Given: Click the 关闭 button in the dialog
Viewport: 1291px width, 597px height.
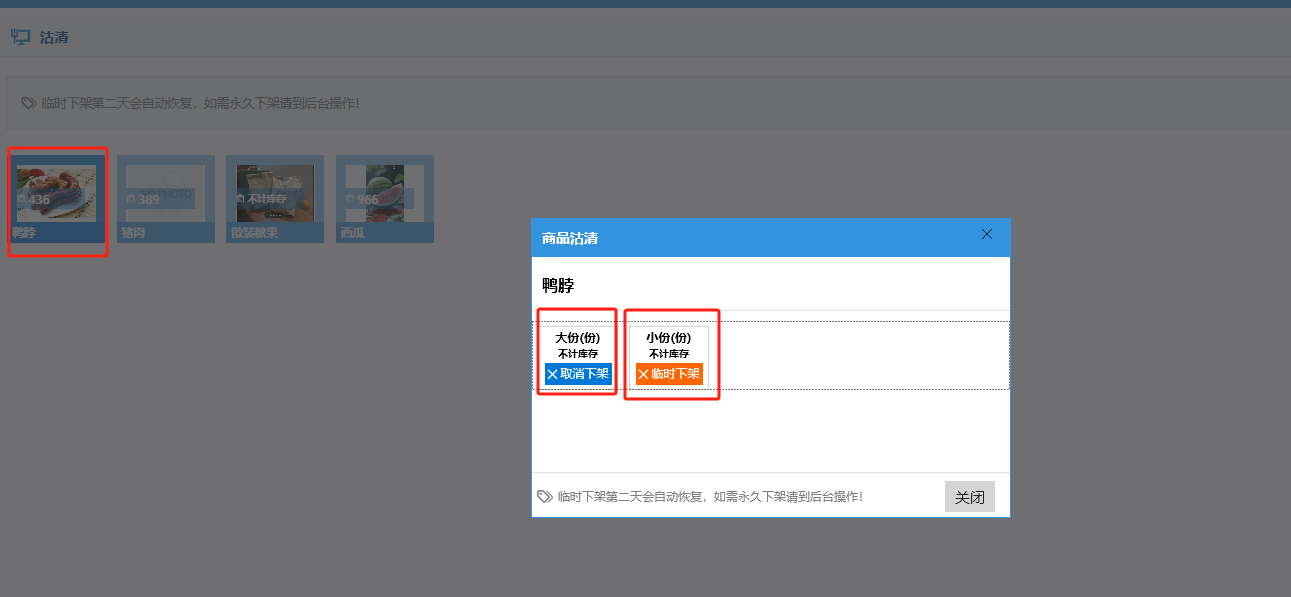Looking at the screenshot, I should (969, 497).
